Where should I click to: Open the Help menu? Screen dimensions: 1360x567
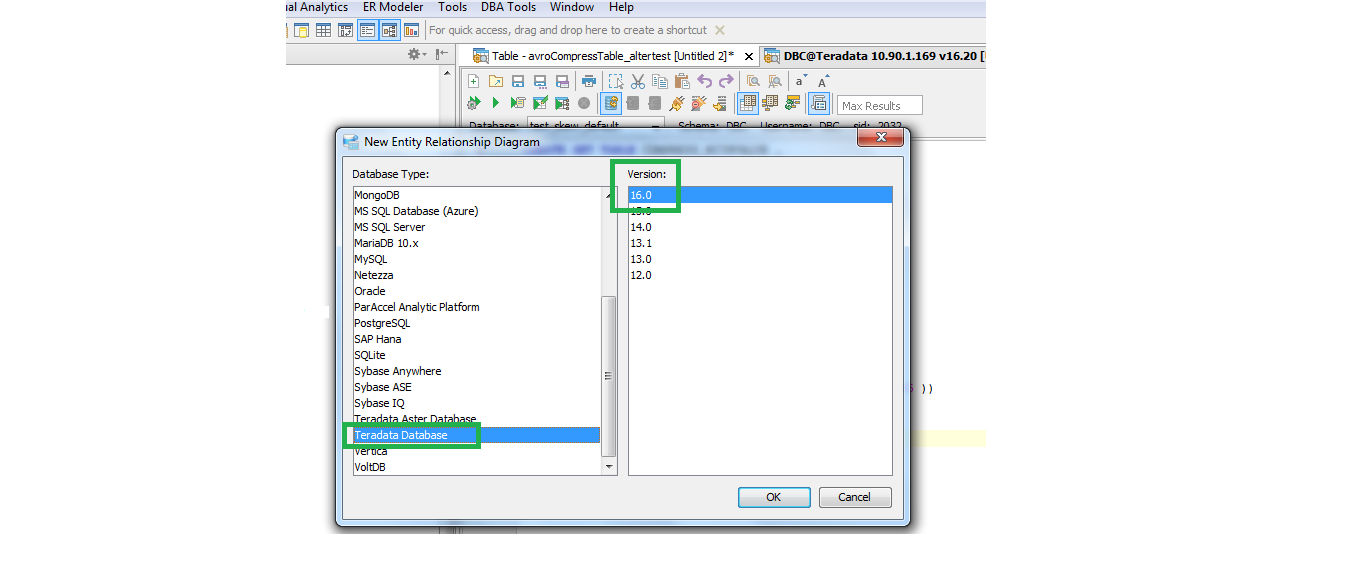[621, 7]
